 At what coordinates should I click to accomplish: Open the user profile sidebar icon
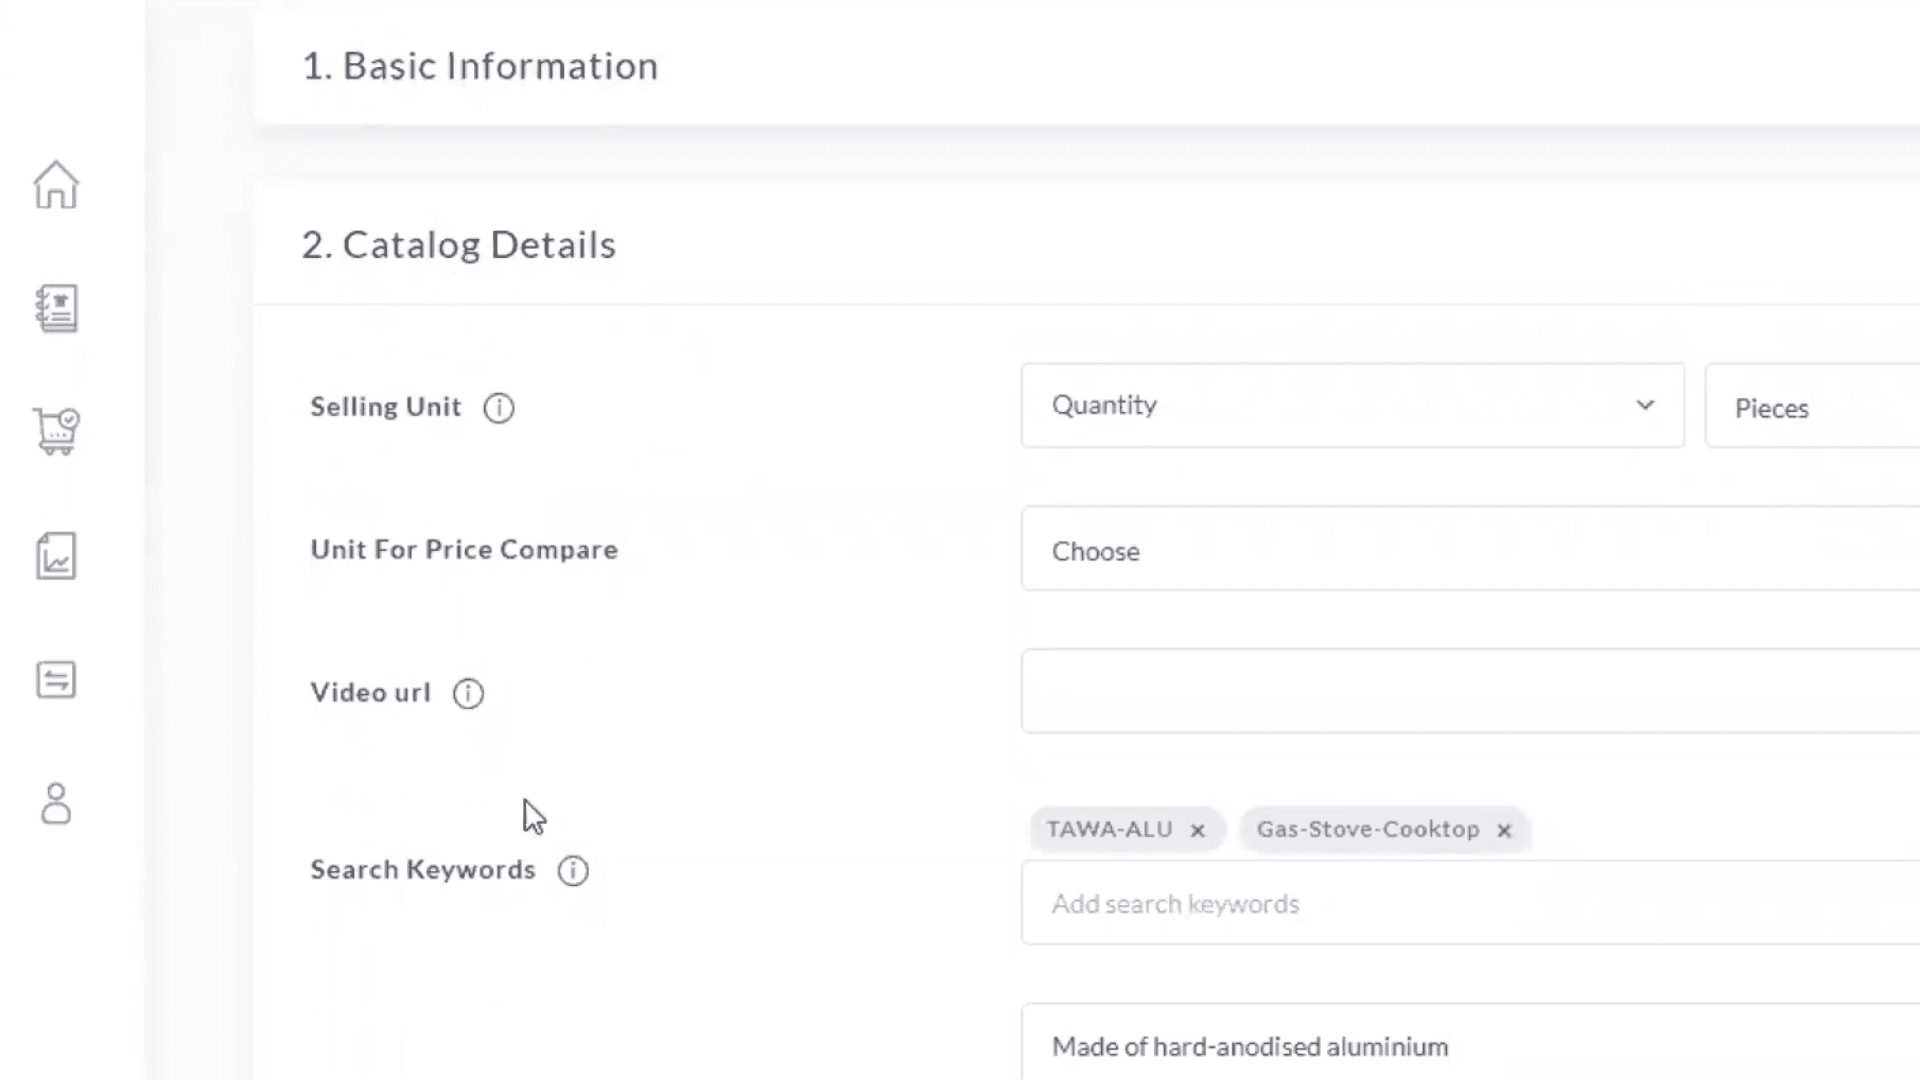pyautogui.click(x=56, y=804)
